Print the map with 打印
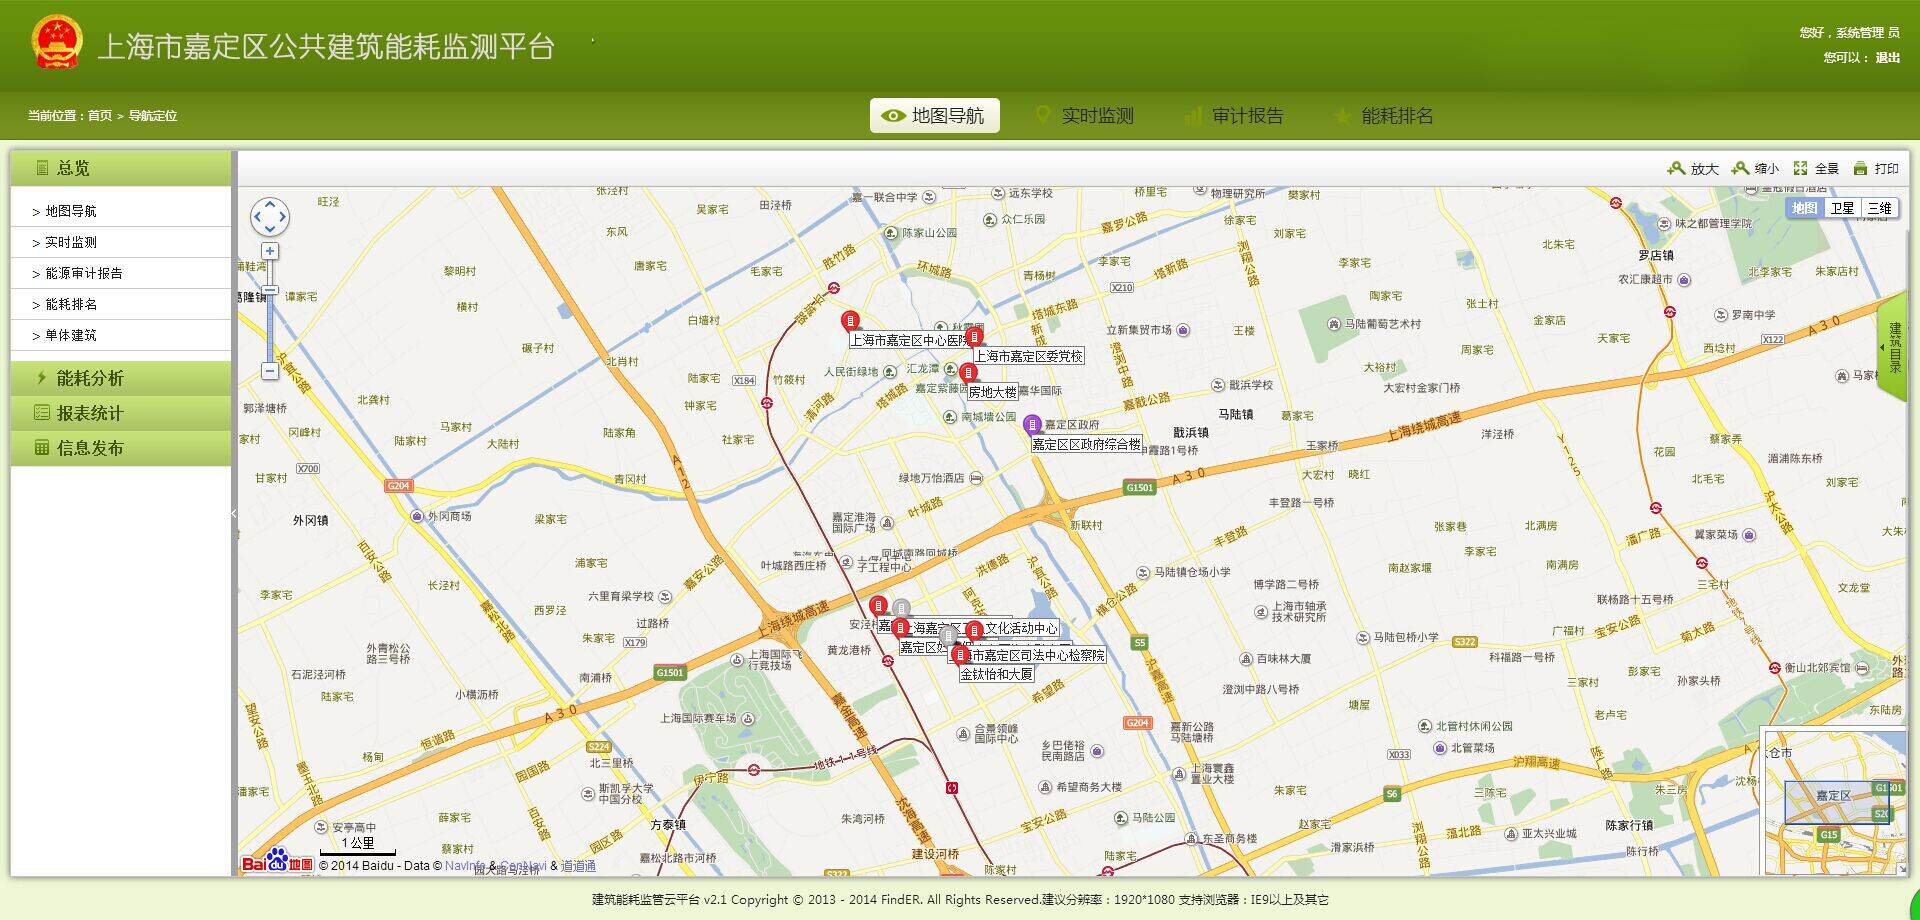This screenshot has width=1920, height=920. pos(1876,169)
